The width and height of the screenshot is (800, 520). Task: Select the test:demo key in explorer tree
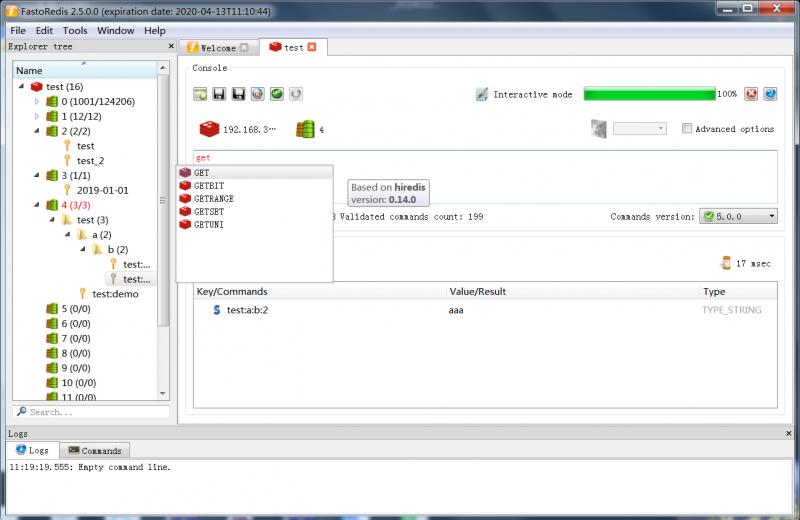coord(115,294)
